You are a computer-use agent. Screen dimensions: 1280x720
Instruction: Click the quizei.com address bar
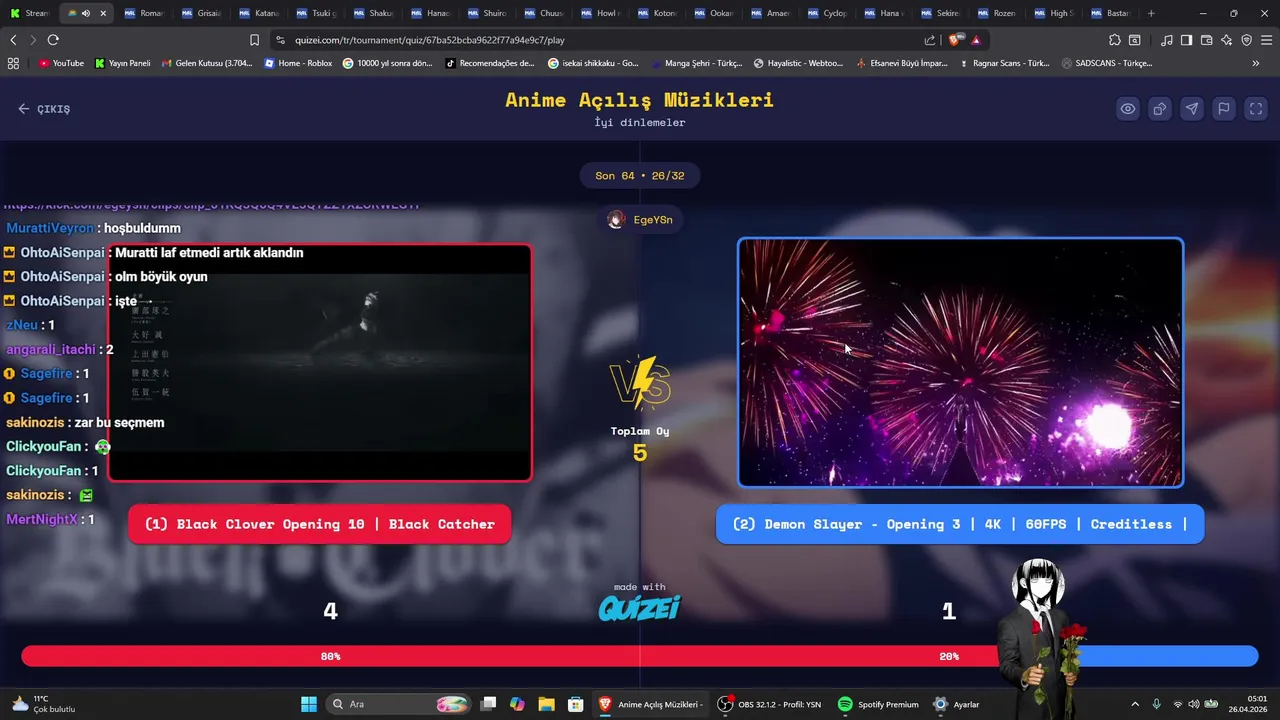coord(600,40)
